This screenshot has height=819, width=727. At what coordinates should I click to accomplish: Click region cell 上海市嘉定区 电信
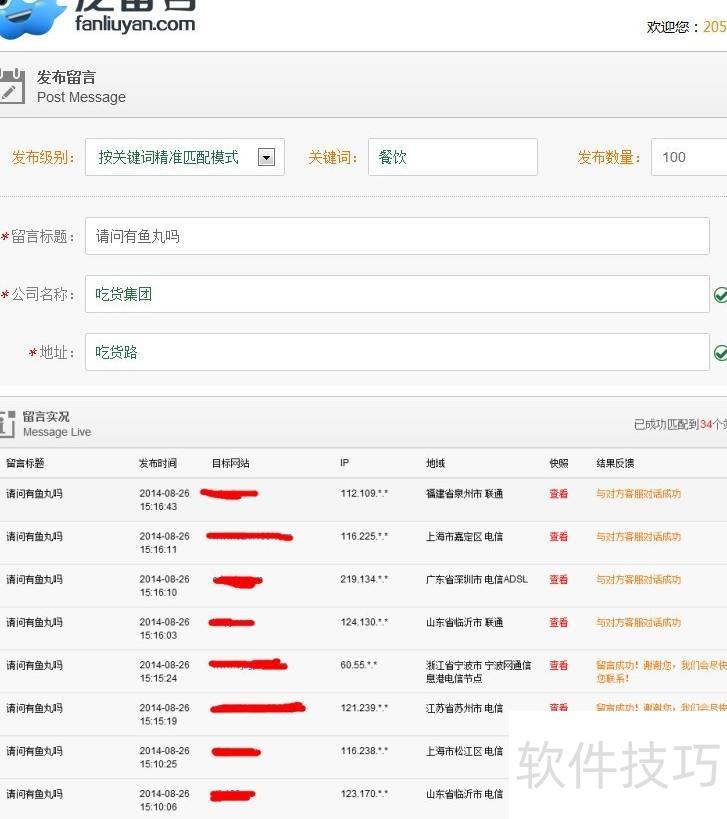[464, 536]
